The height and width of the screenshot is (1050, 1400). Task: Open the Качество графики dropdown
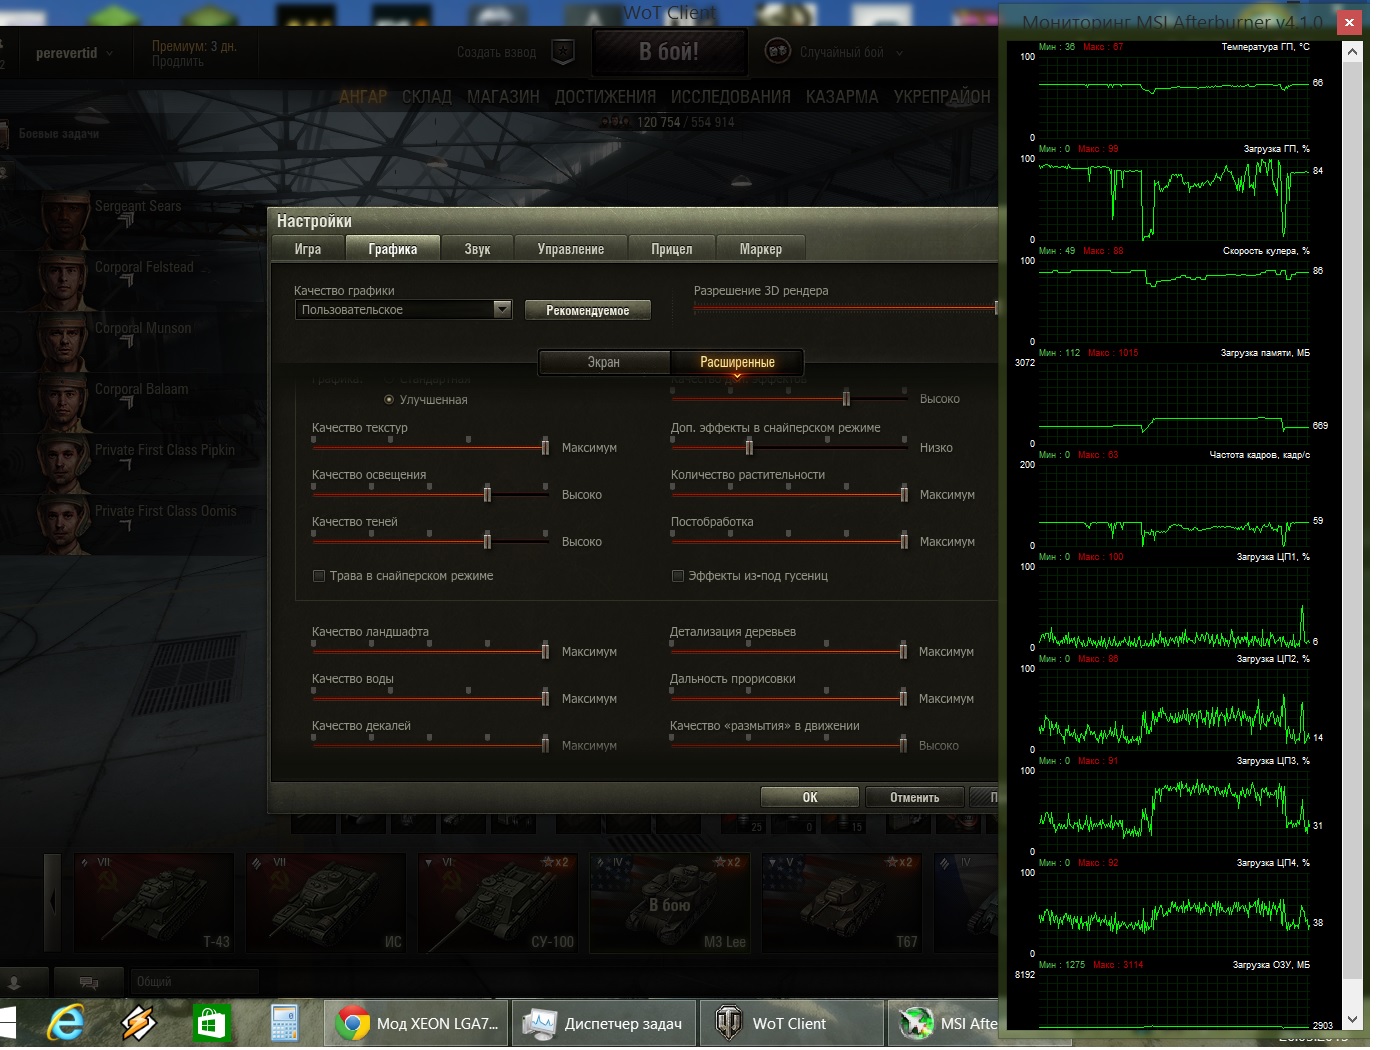click(x=403, y=310)
